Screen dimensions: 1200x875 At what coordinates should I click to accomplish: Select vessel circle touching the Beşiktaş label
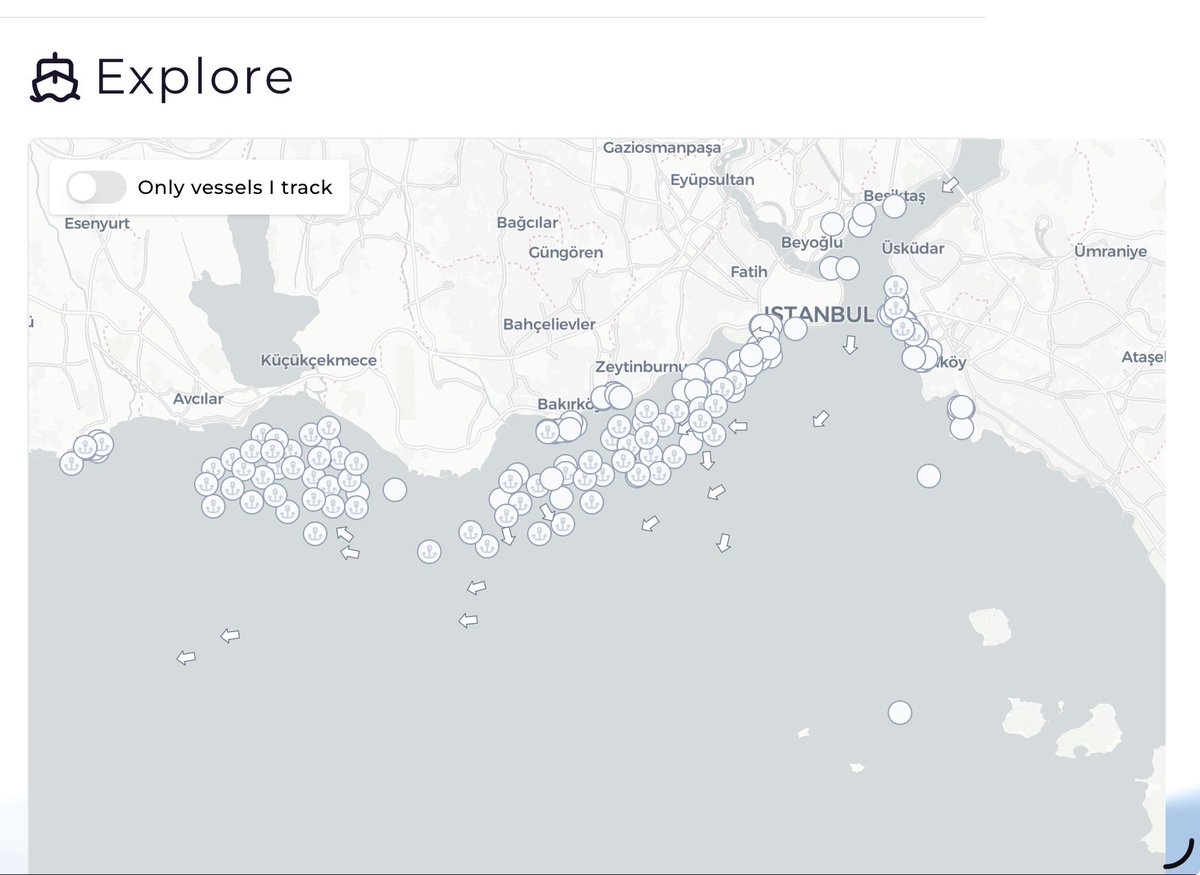point(894,206)
